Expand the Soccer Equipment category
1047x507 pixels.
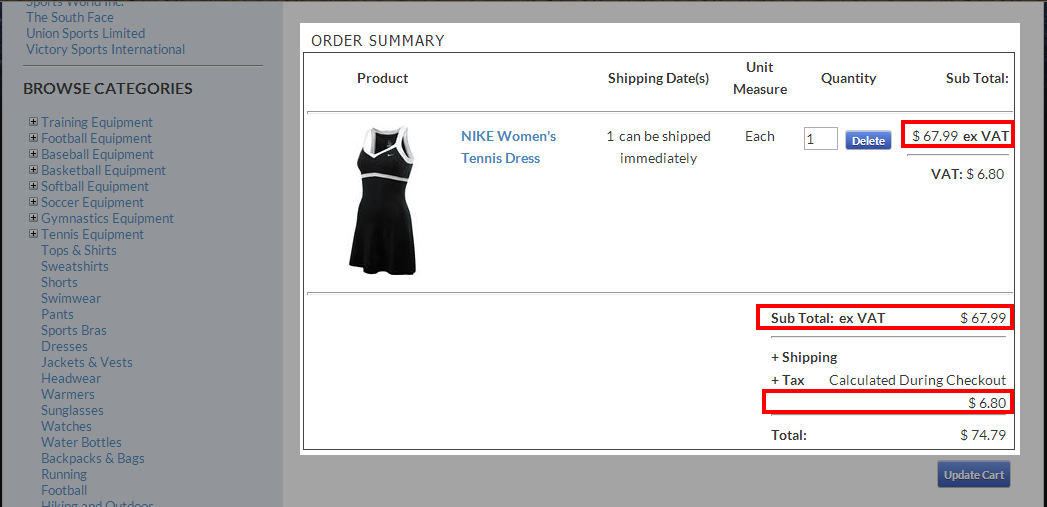tap(33, 202)
